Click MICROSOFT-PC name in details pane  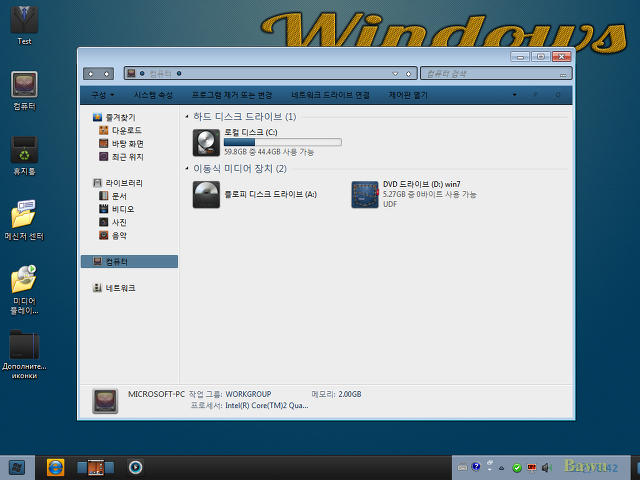click(156, 394)
